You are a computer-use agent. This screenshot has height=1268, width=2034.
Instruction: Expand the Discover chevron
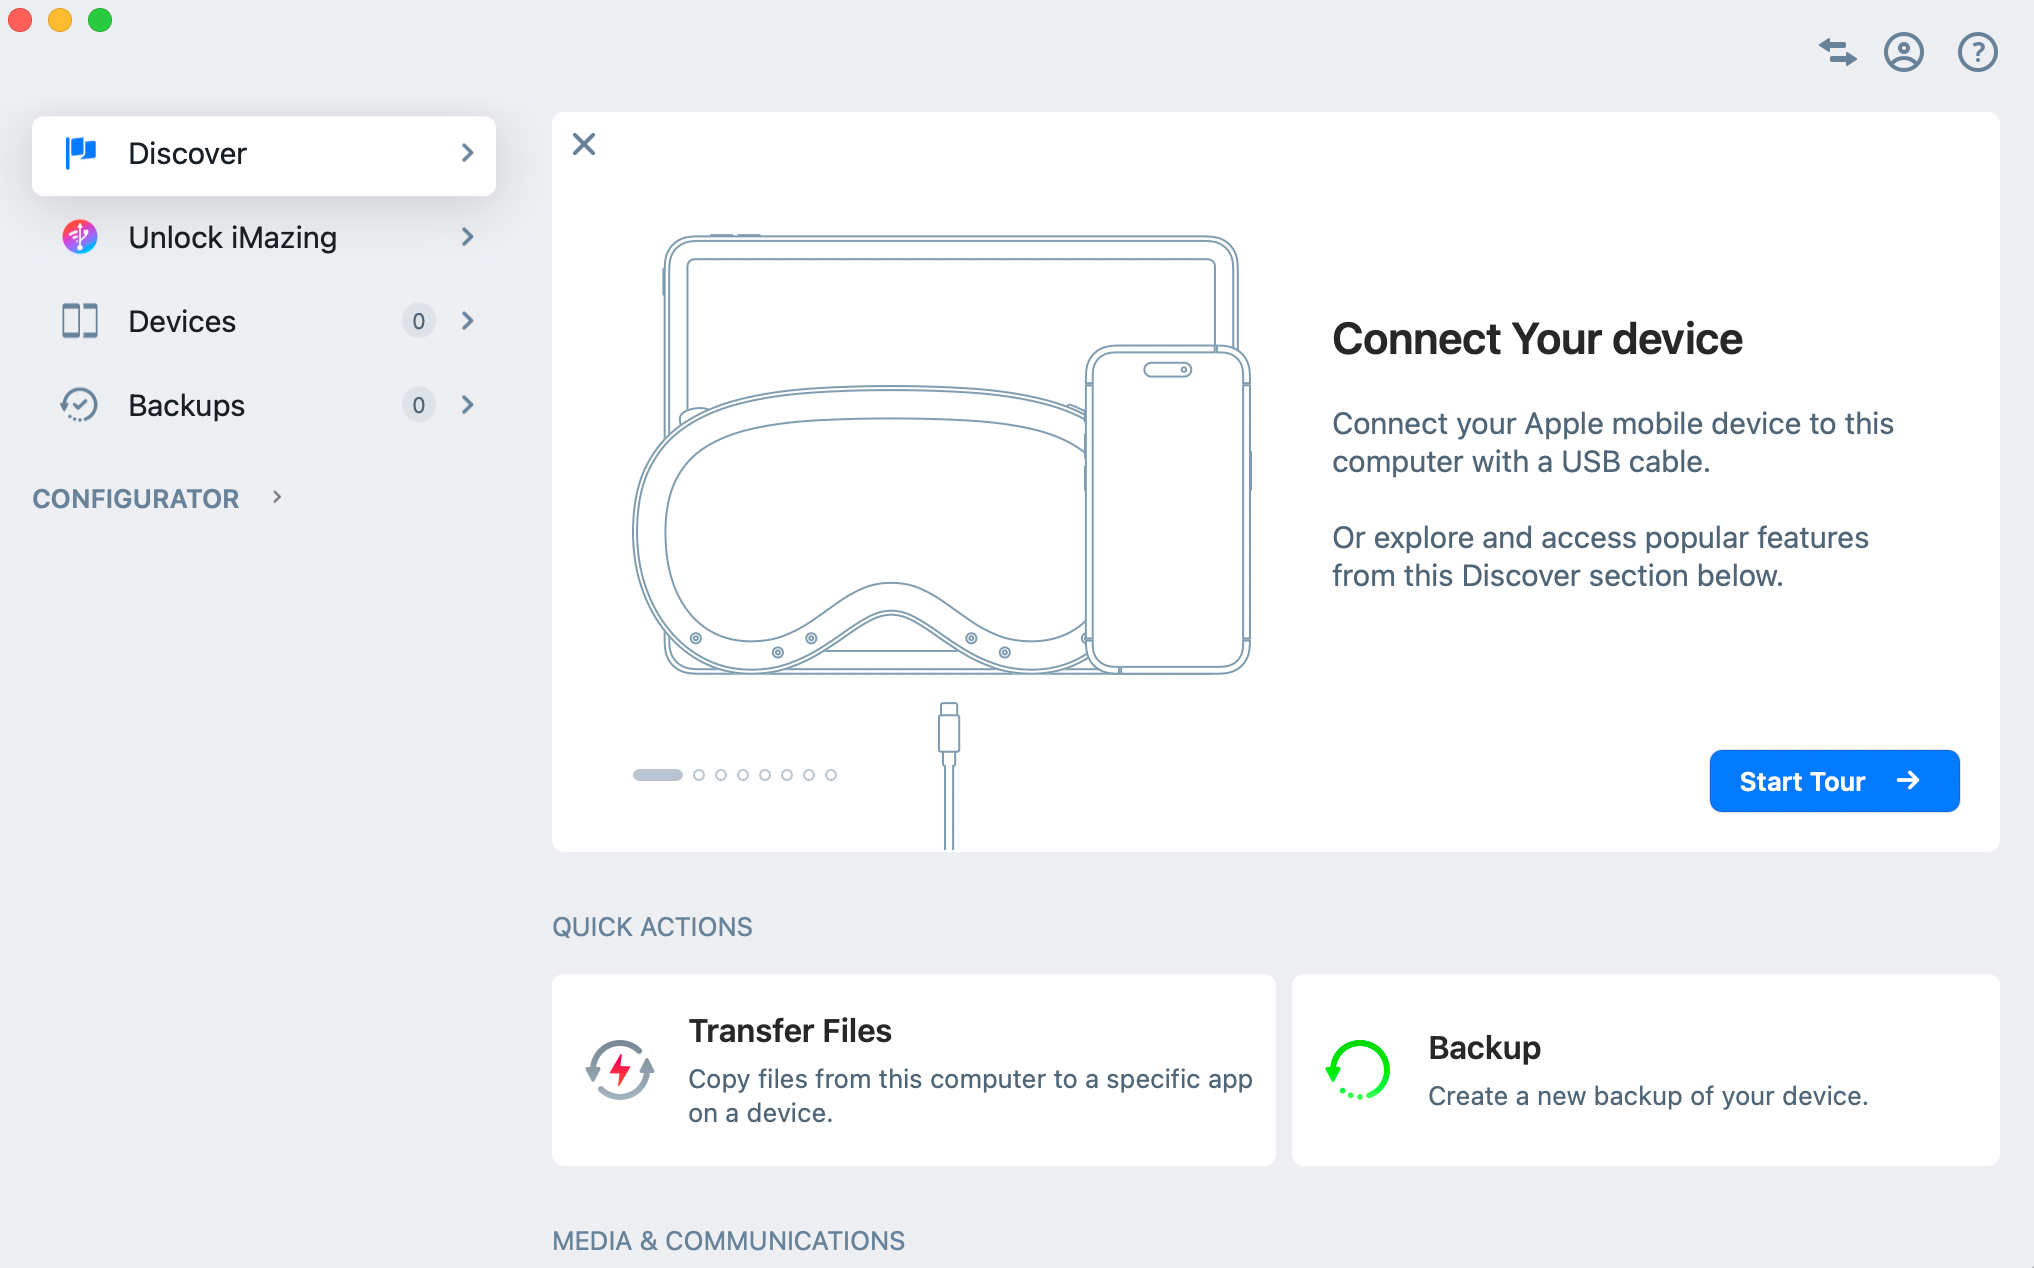click(467, 153)
